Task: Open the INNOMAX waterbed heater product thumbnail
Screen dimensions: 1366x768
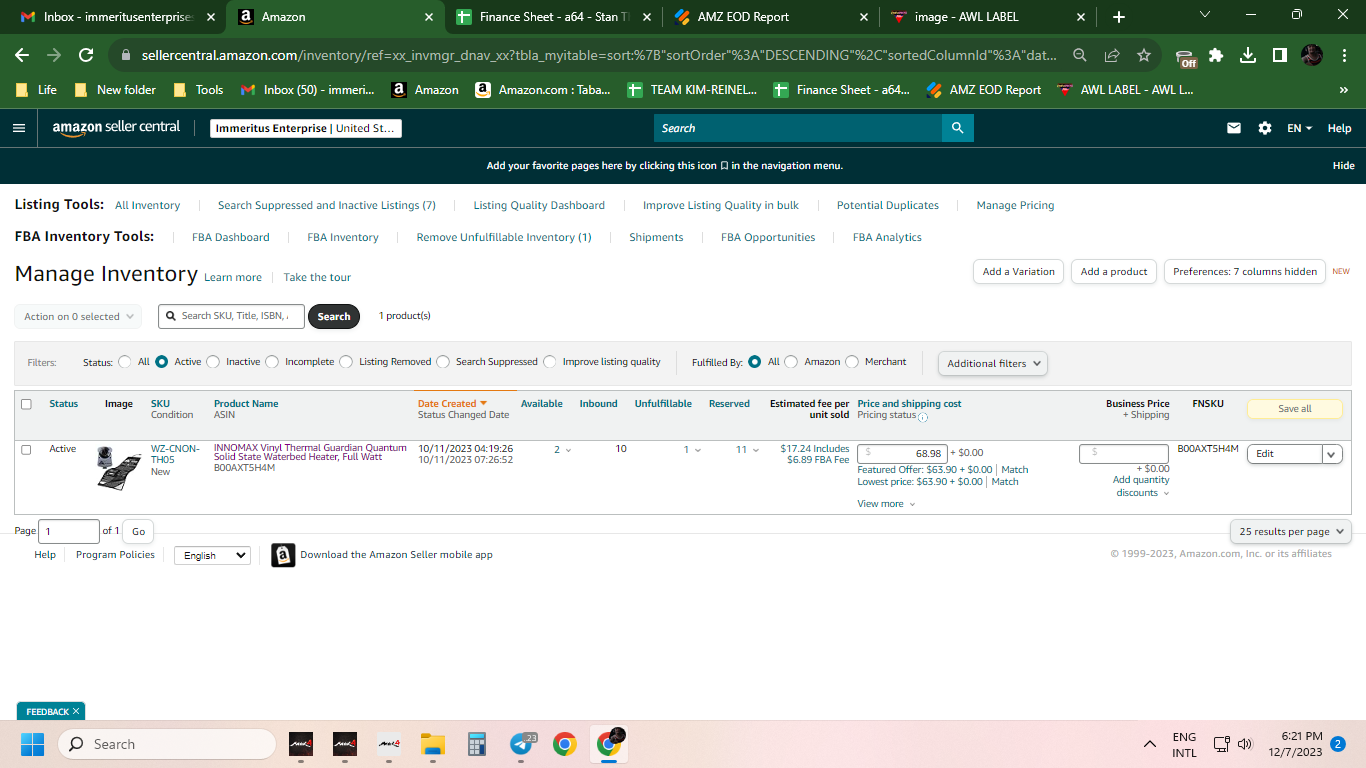Action: click(x=119, y=468)
